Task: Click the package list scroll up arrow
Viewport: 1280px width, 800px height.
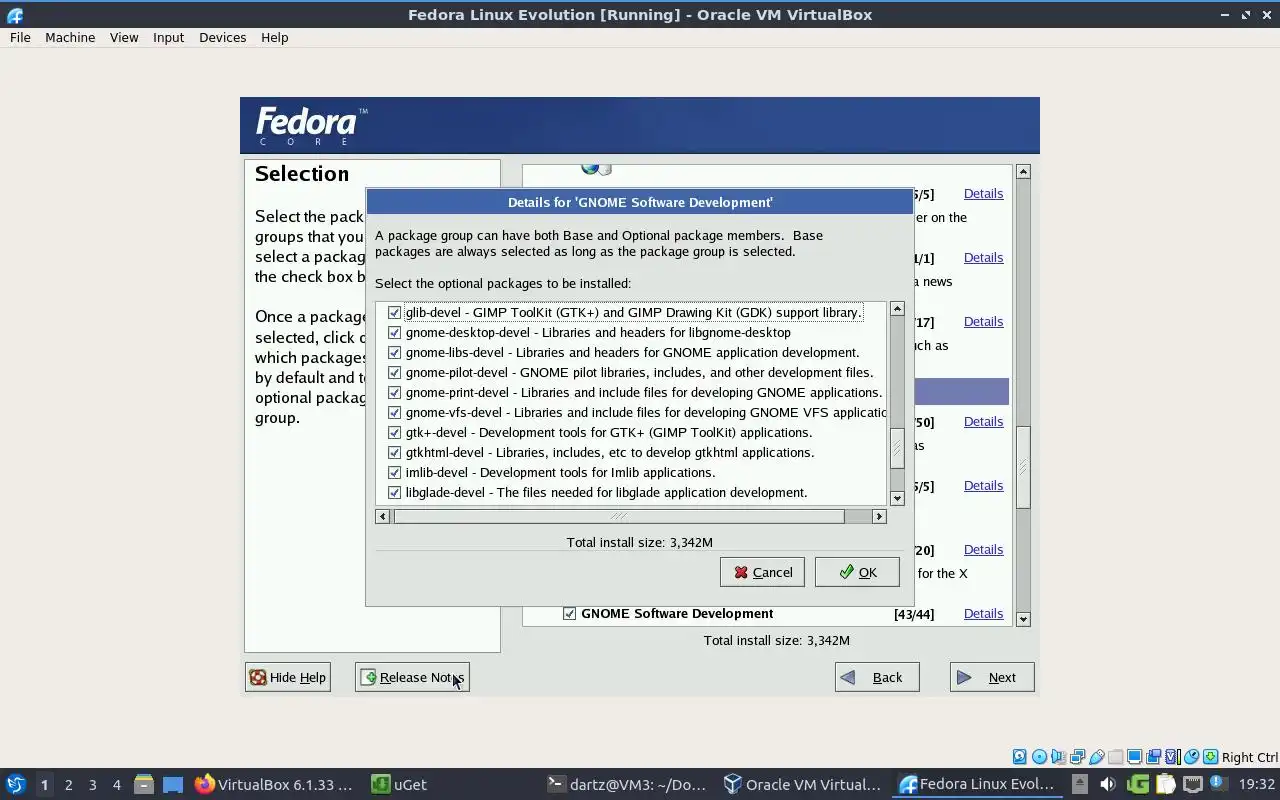Action: point(897,309)
